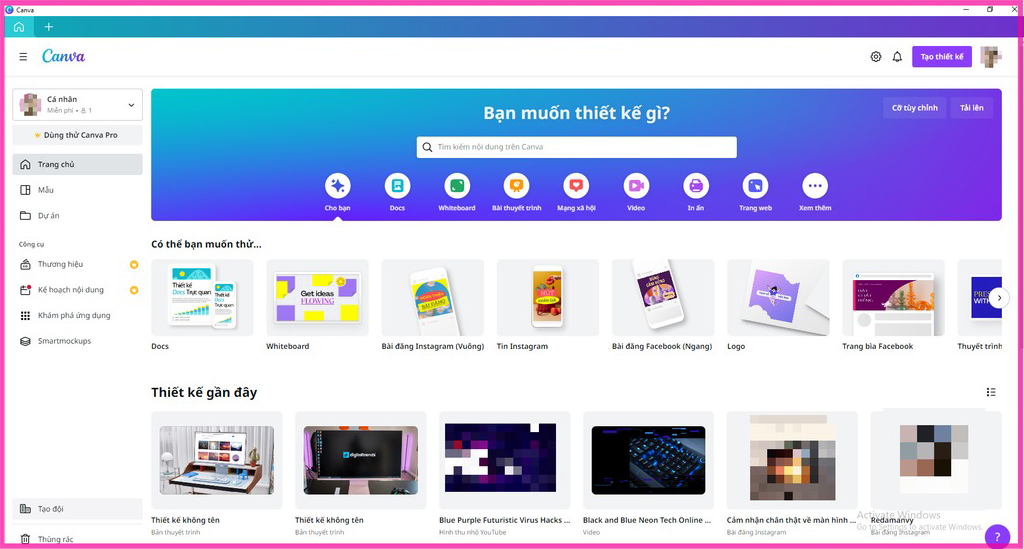Screen dimensions: 1024x549
Task: Open Mẫu templates in sidebar
Action: (x=78, y=190)
